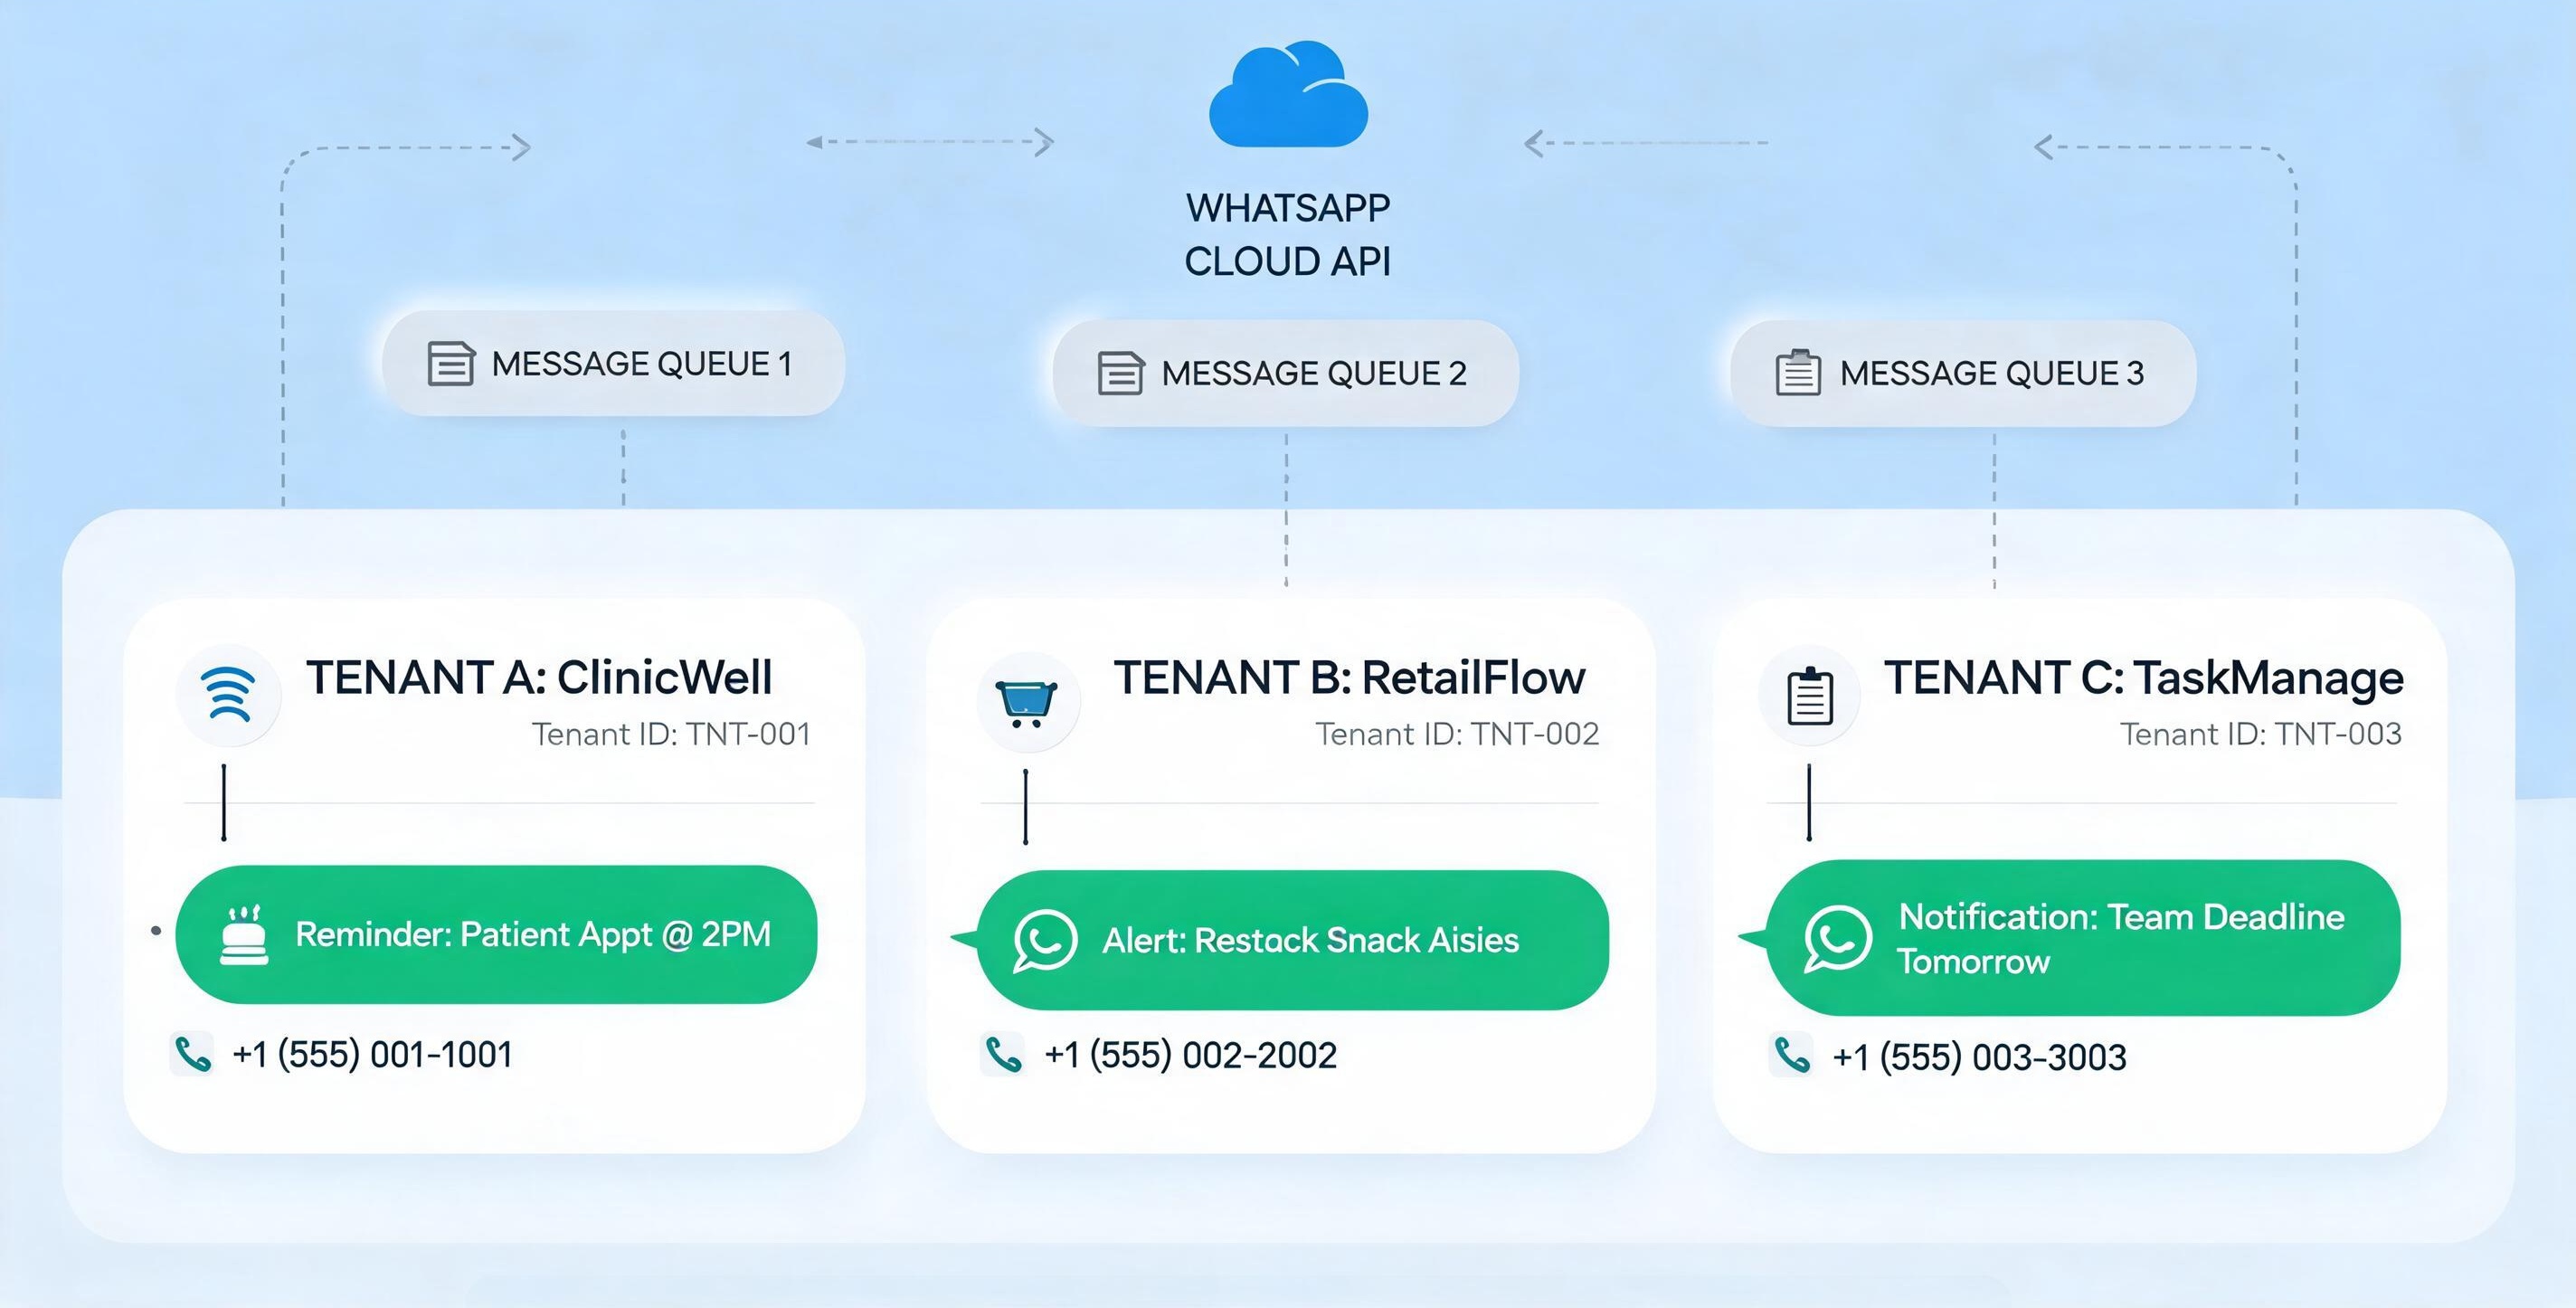Click the Message Queue 1 list icon

pyautogui.click(x=451, y=363)
